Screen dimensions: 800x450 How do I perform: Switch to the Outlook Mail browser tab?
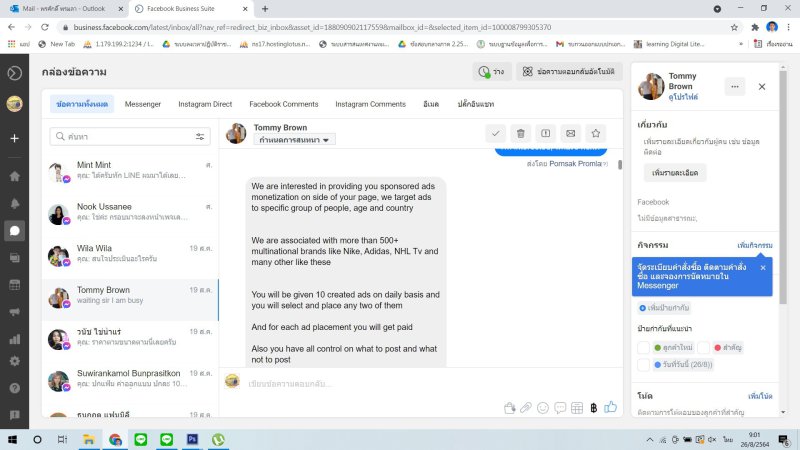(x=66, y=9)
